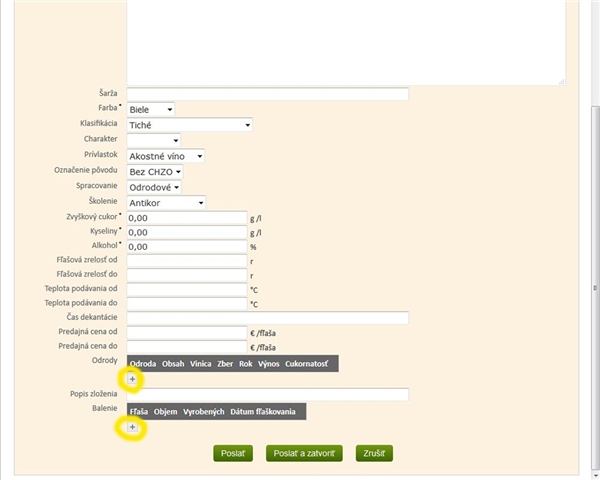
Task: Add a new row under Balenie table
Action: [132, 427]
